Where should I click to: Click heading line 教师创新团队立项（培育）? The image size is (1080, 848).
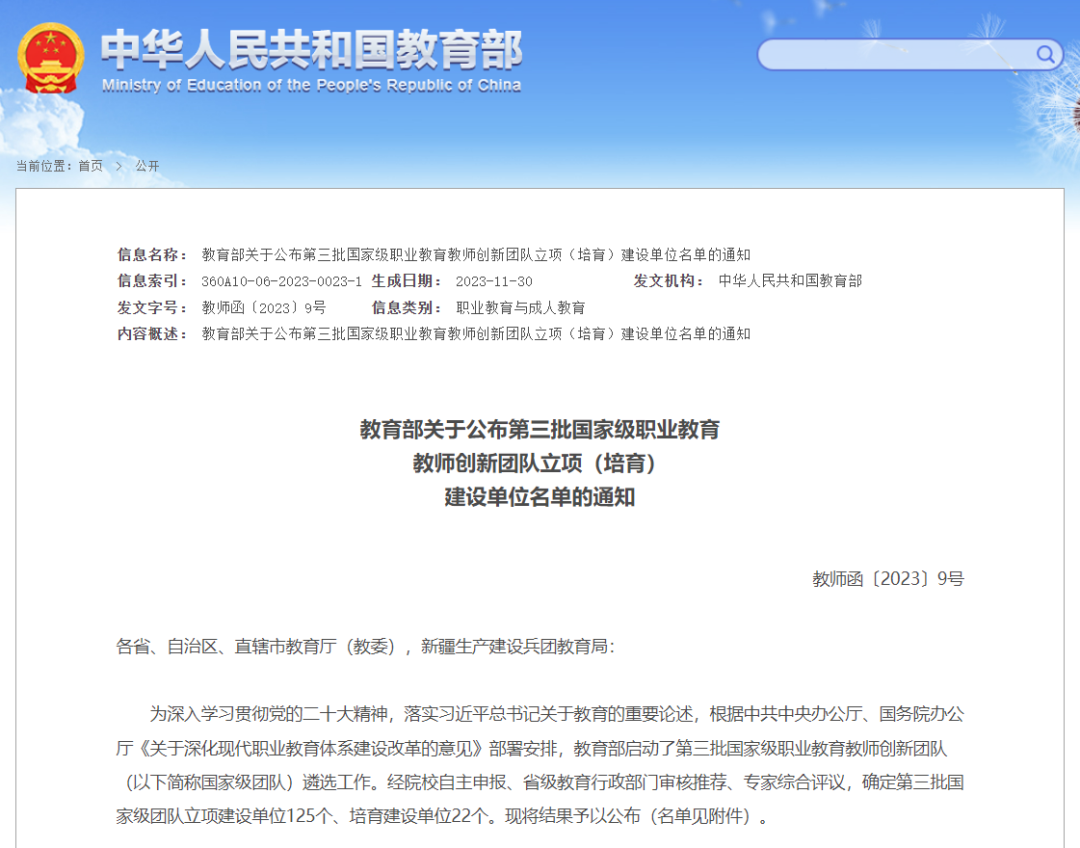(x=536, y=463)
